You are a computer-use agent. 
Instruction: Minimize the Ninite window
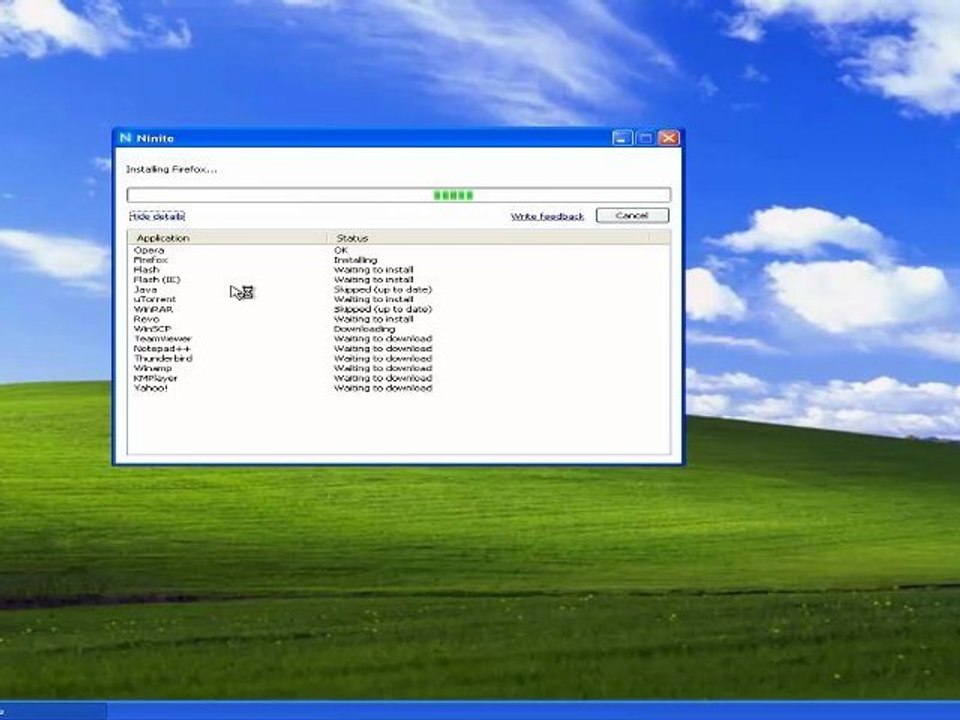622,138
